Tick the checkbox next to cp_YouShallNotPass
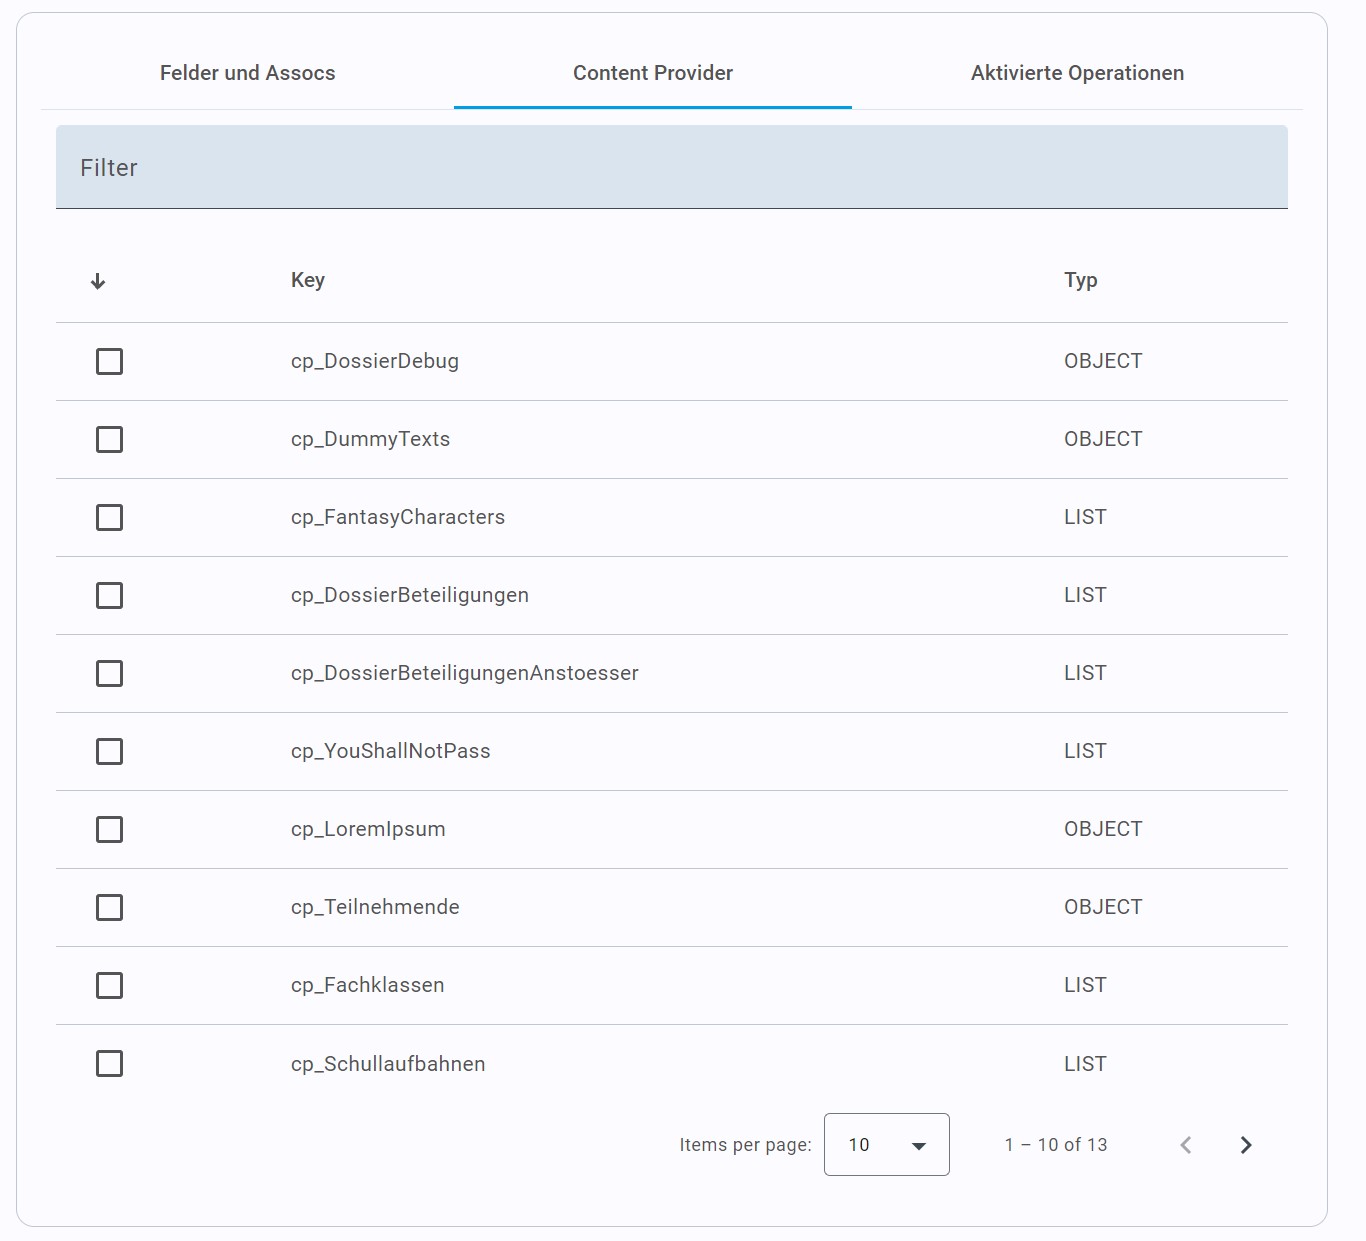The image size is (1366, 1241). click(109, 751)
